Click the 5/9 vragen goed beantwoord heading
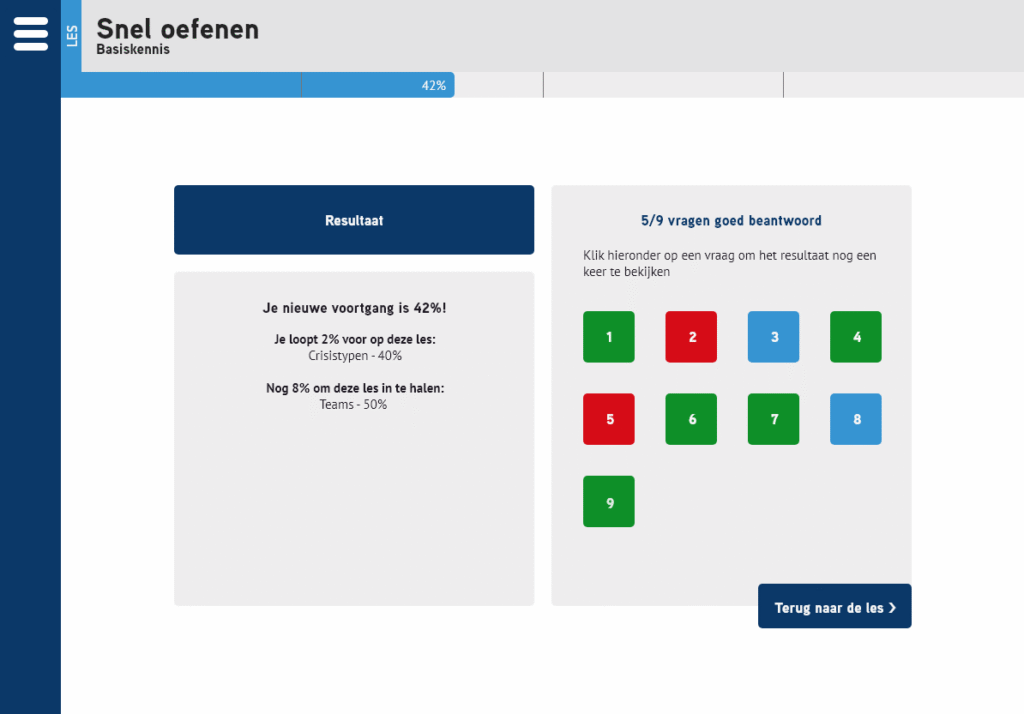This screenshot has width=1024, height=714. click(731, 221)
